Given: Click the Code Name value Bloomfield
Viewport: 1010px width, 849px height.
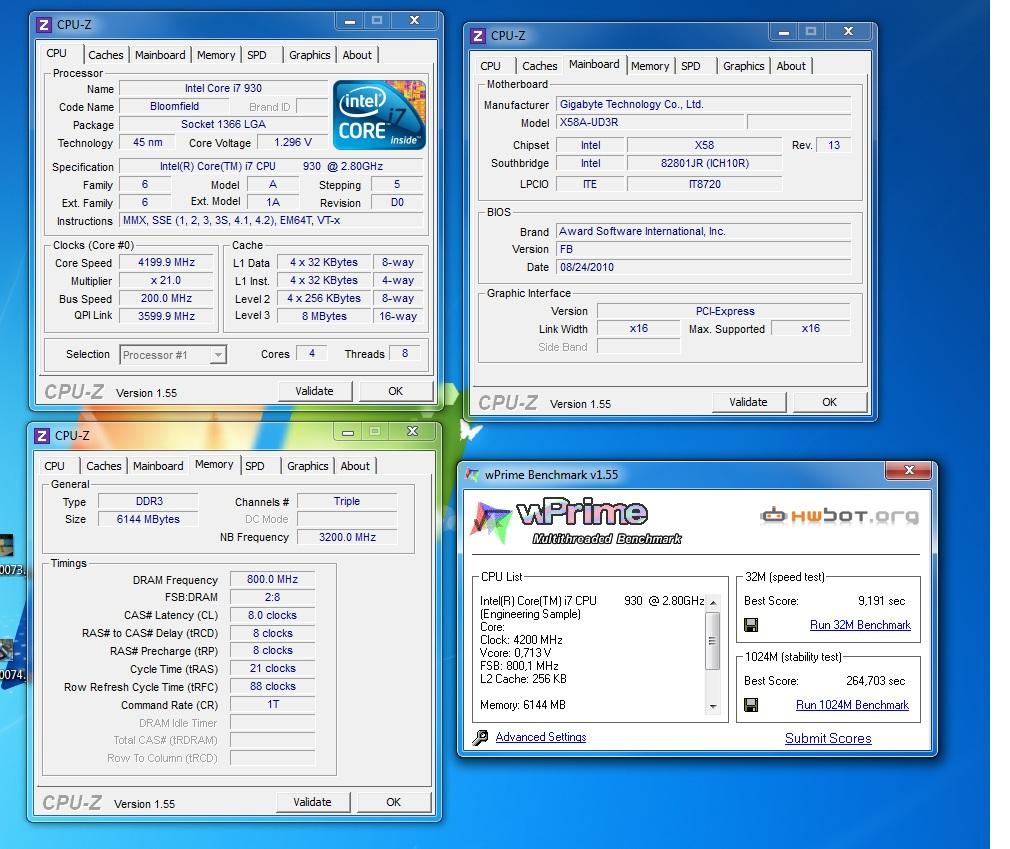Looking at the screenshot, I should tap(175, 106).
